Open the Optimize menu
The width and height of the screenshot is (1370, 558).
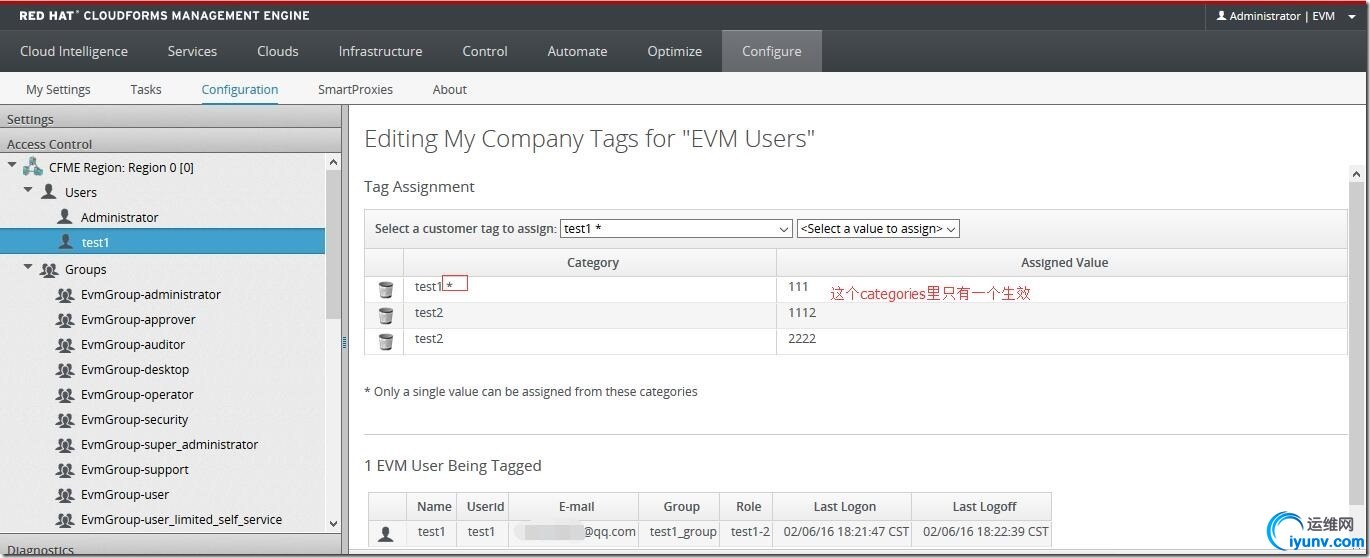point(674,51)
